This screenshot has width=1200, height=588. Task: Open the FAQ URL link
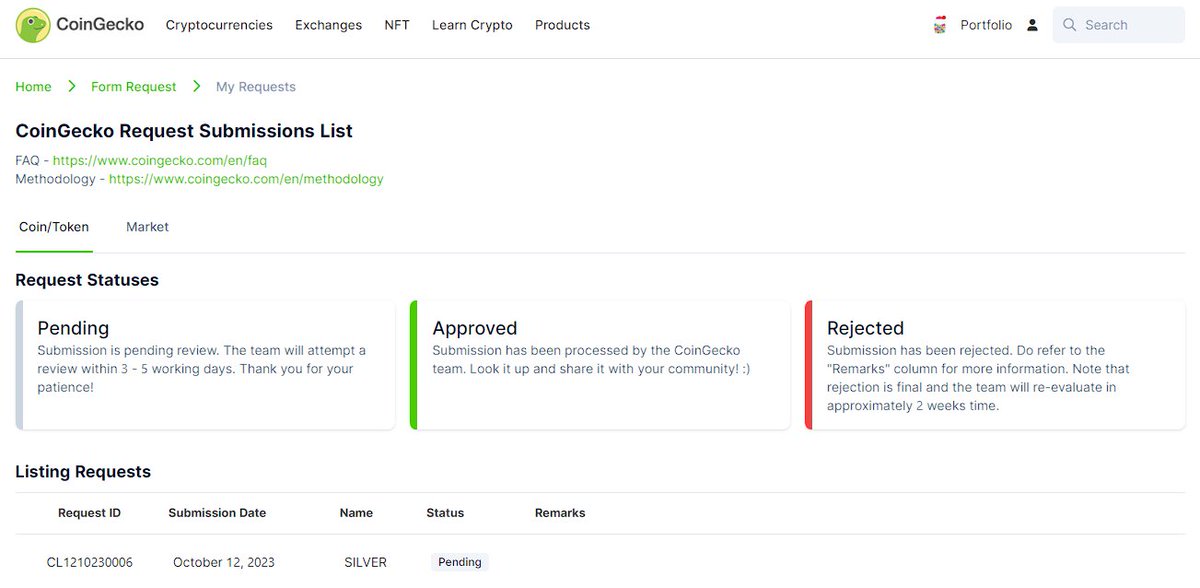coord(160,160)
